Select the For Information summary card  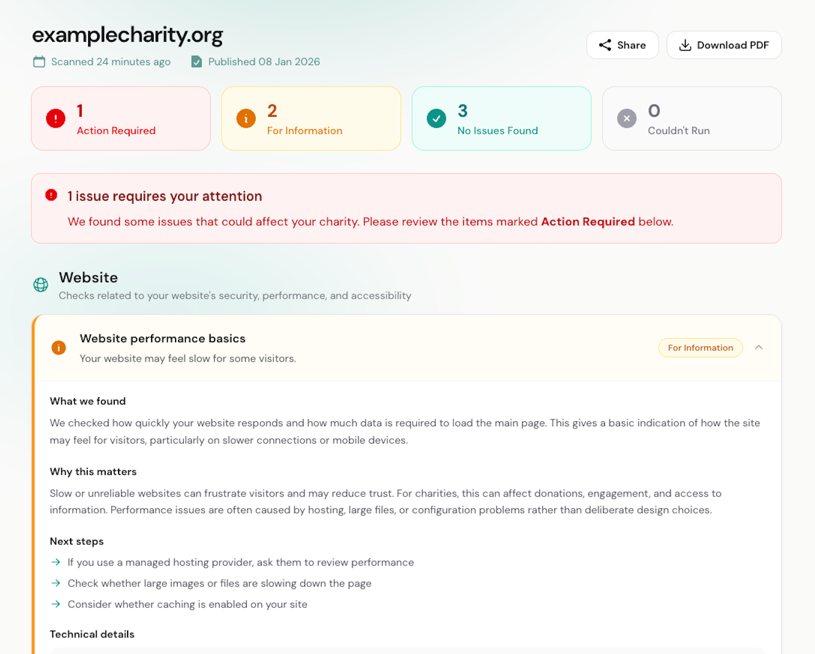(x=311, y=118)
